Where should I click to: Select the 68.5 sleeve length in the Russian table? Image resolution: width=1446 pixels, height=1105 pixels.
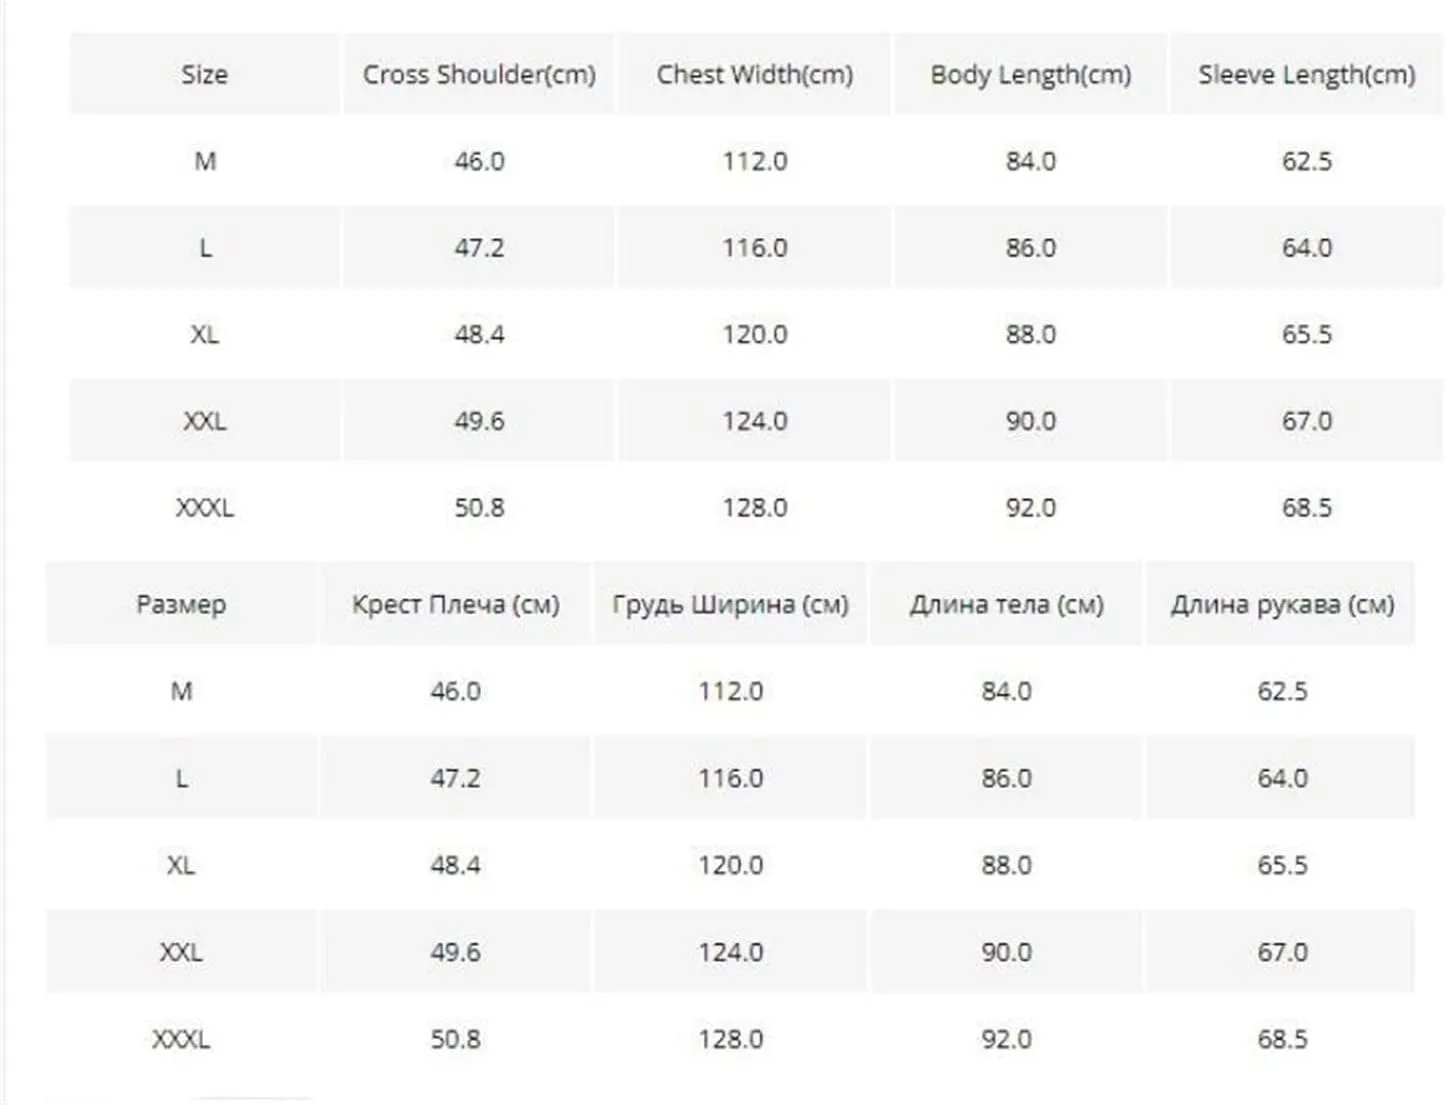point(1282,1039)
